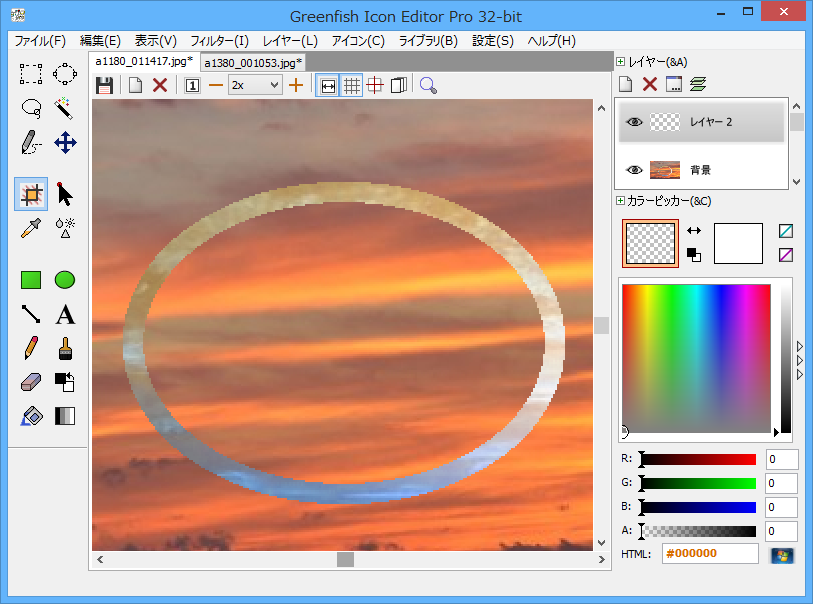Select the Text tool
The image size is (813, 604).
(65, 315)
